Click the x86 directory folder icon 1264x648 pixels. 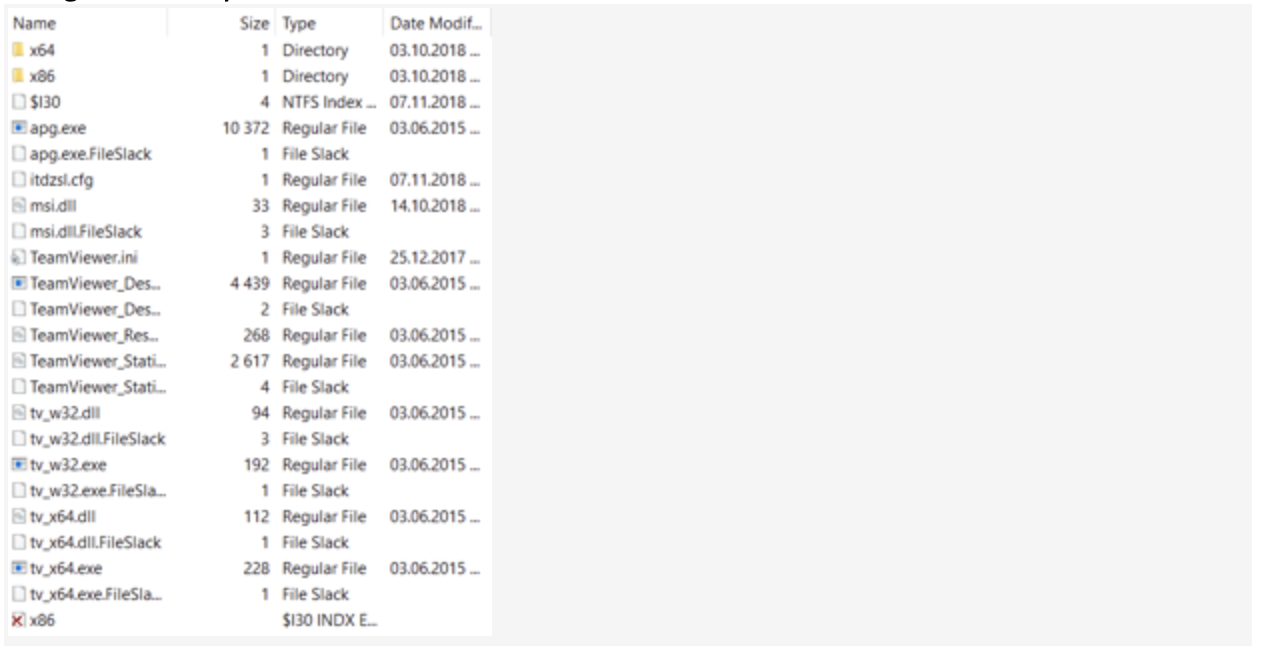coord(19,76)
